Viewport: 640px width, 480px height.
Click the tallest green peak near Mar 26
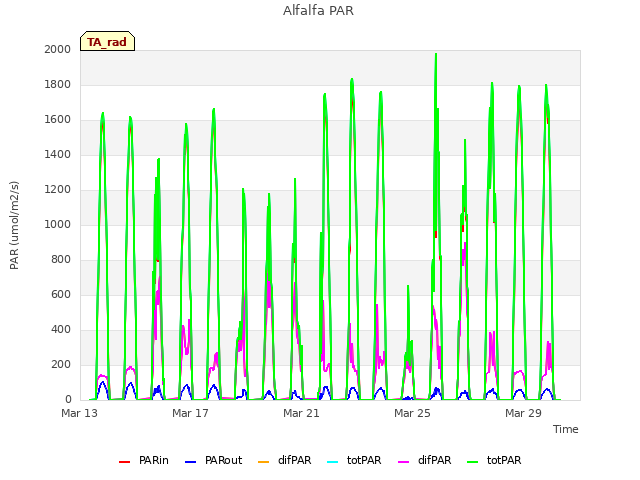(x=436, y=55)
